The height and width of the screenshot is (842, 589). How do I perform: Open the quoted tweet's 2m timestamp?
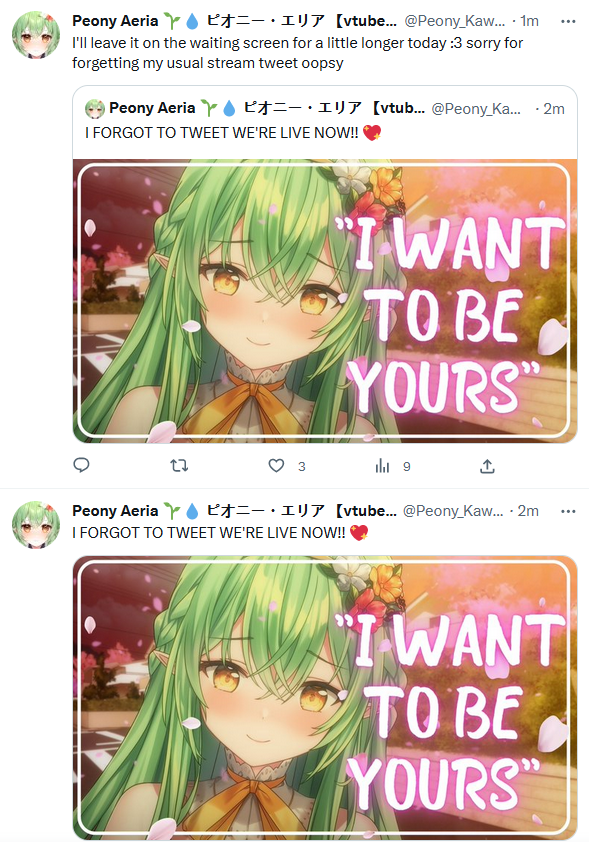(x=554, y=109)
